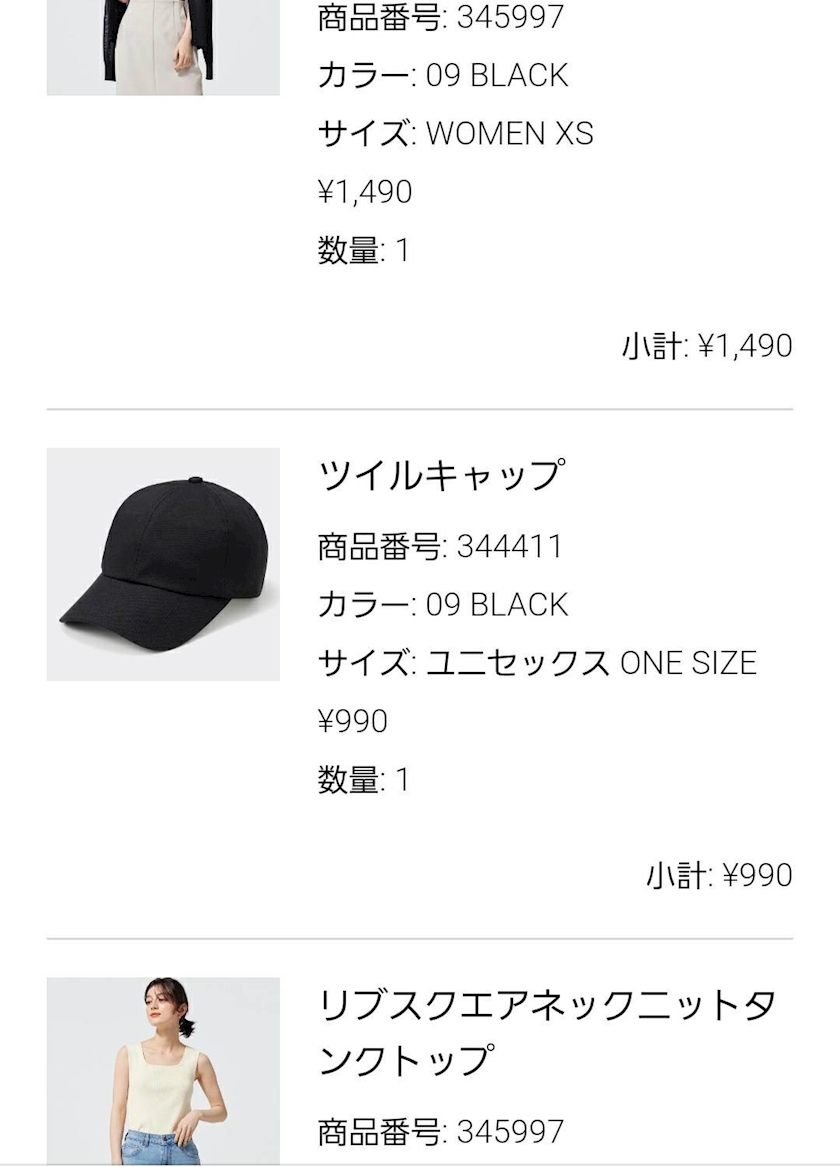Click the 小計: ¥990 subtotal
This screenshot has width=840, height=1167.
(718, 875)
